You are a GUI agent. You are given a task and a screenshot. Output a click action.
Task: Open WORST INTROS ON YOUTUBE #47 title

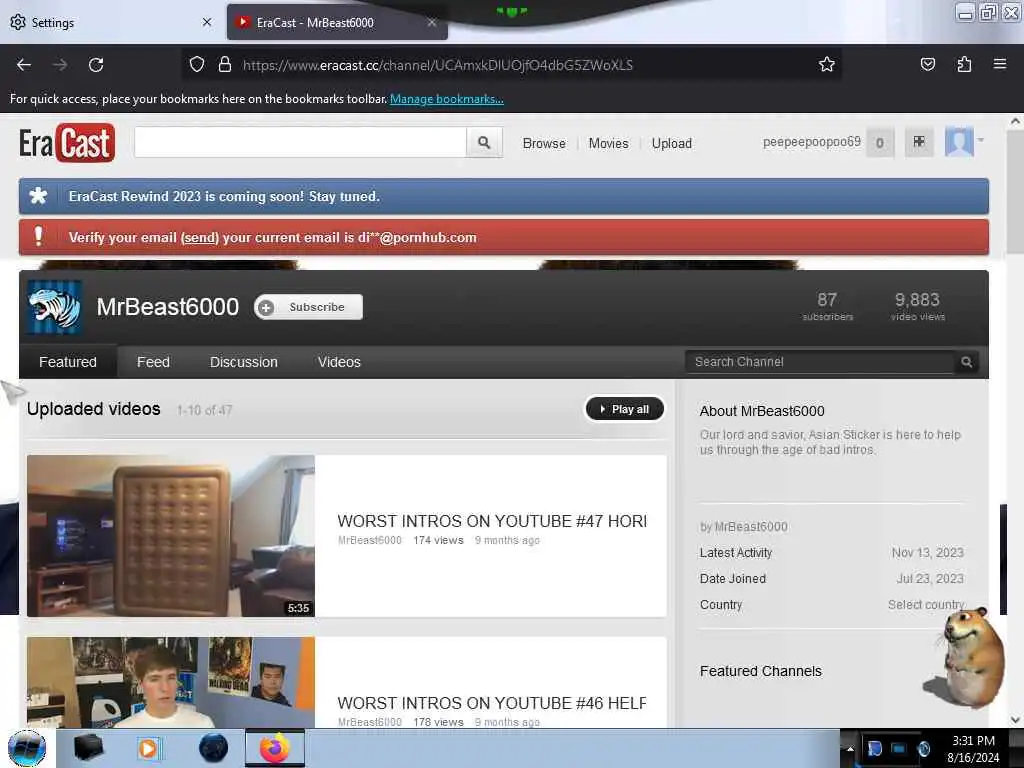point(492,521)
